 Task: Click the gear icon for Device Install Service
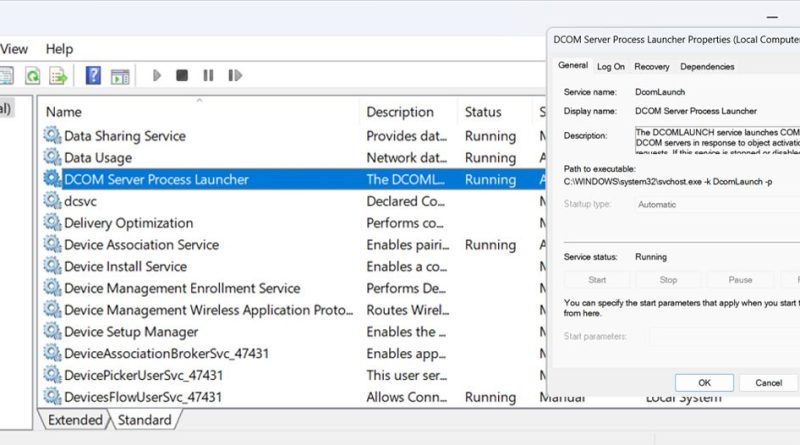point(52,266)
